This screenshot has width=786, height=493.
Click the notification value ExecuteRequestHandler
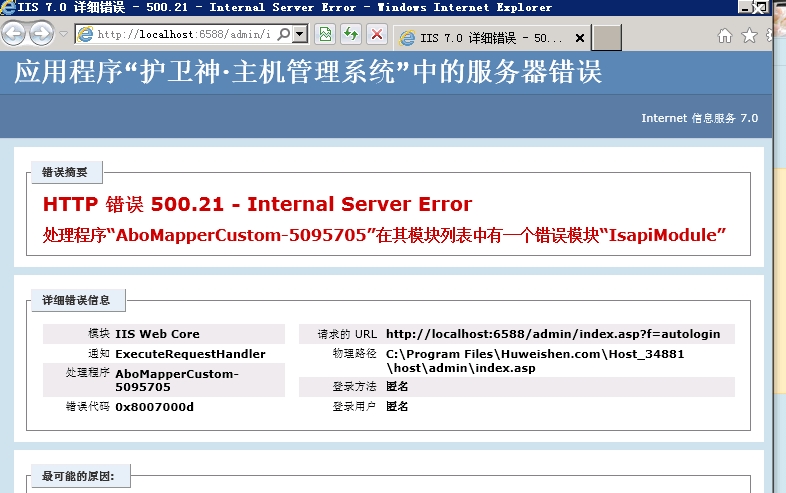tap(190, 354)
